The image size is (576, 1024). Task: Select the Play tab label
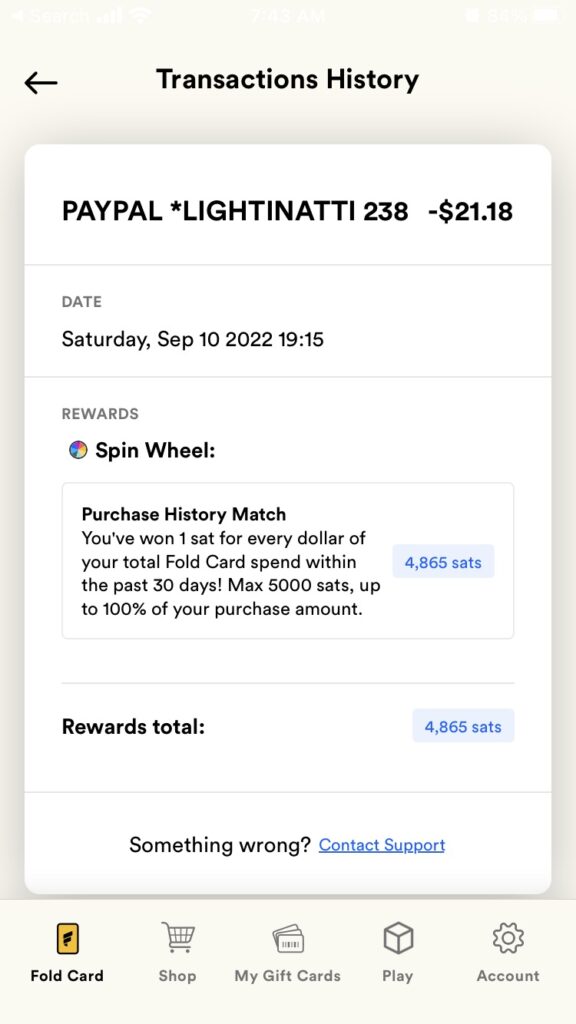click(398, 976)
